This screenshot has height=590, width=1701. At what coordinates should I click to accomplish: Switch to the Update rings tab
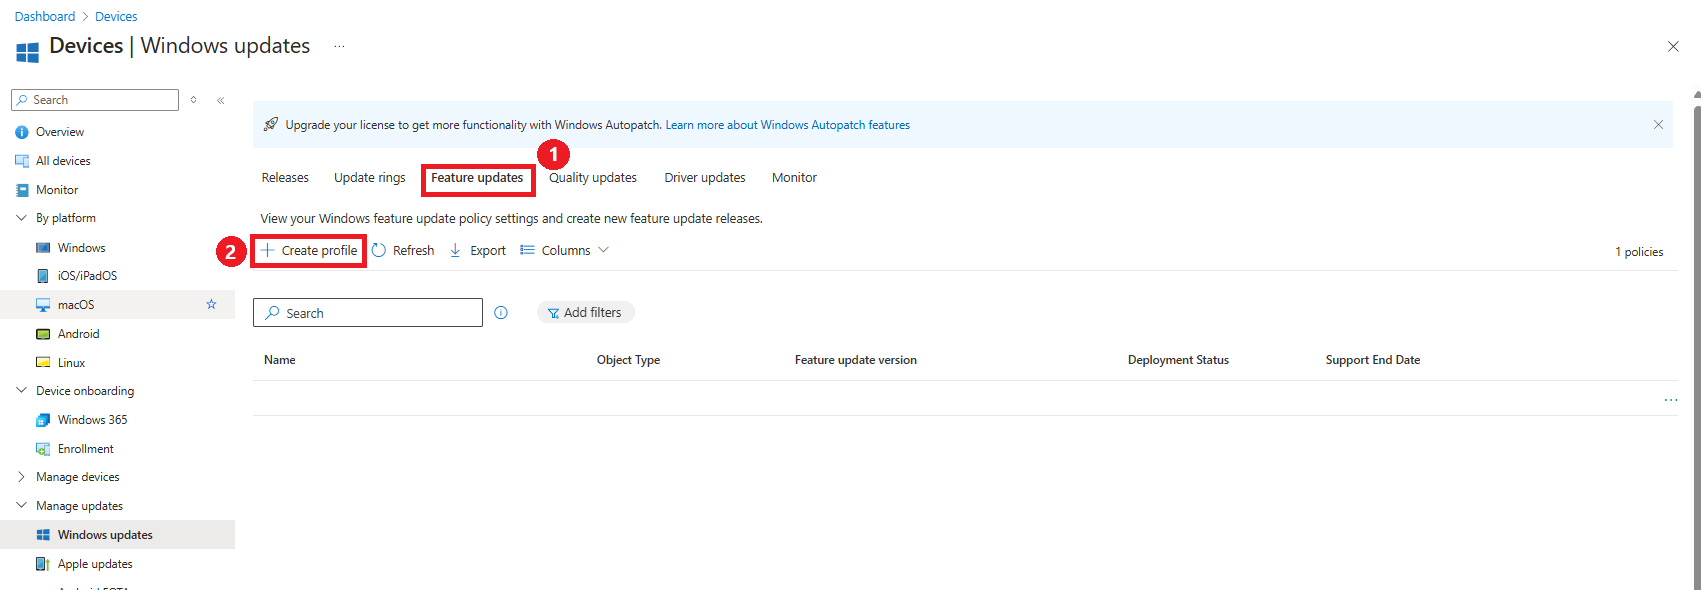tap(370, 178)
